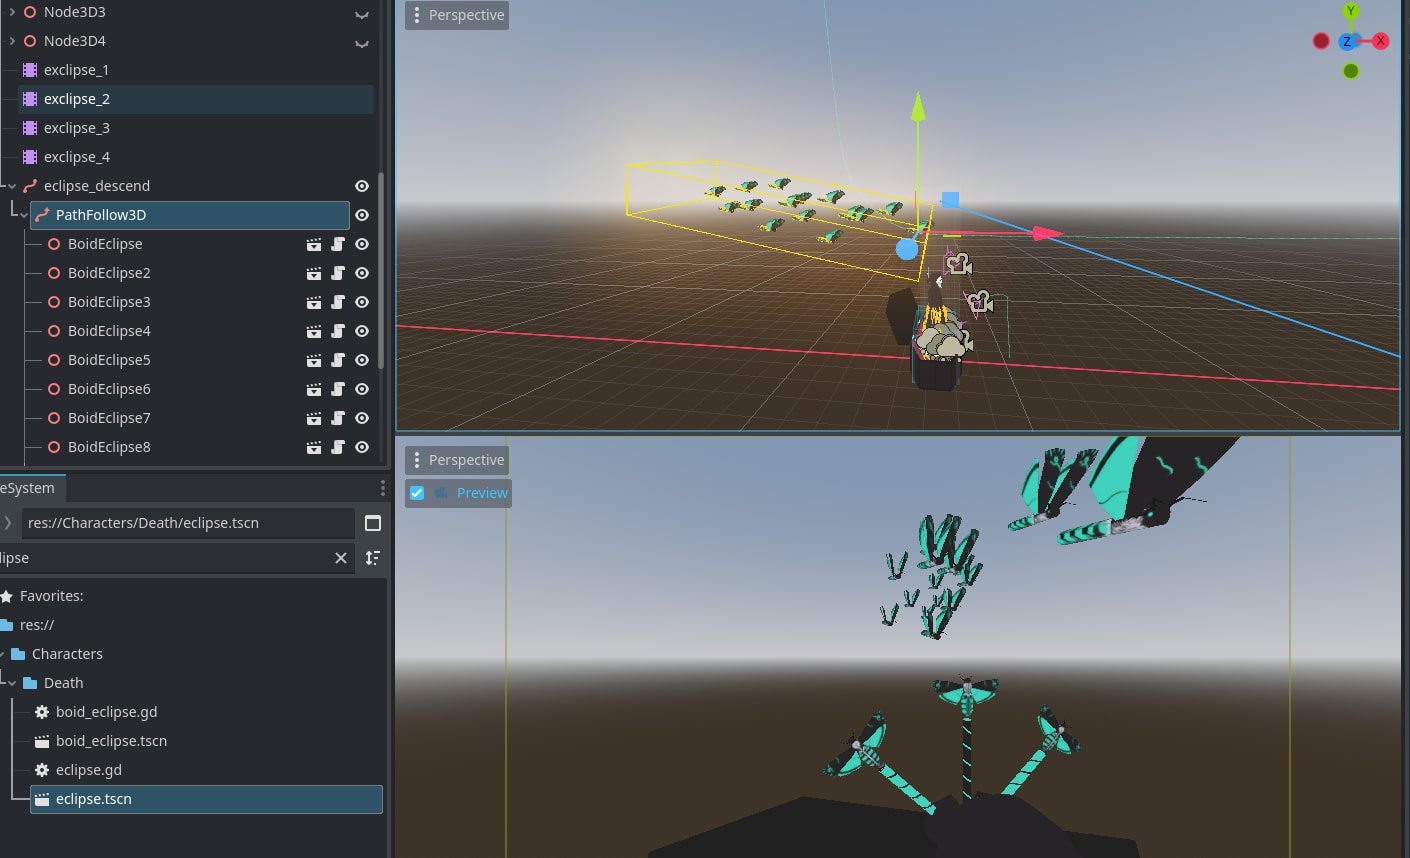
Task: Open the bottom viewport Perspective menu
Action: click(x=457, y=460)
